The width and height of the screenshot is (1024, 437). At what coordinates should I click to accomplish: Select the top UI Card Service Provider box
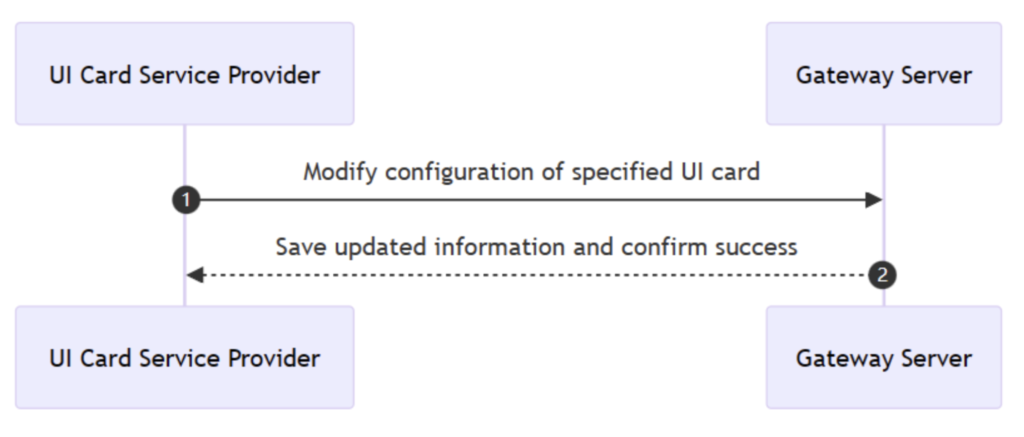tap(185, 74)
